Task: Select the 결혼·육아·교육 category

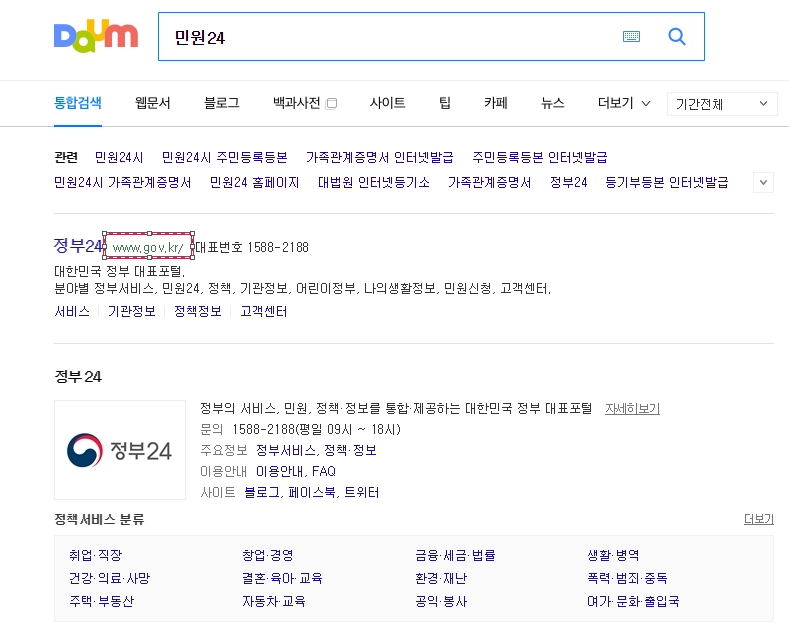Action: point(282,578)
